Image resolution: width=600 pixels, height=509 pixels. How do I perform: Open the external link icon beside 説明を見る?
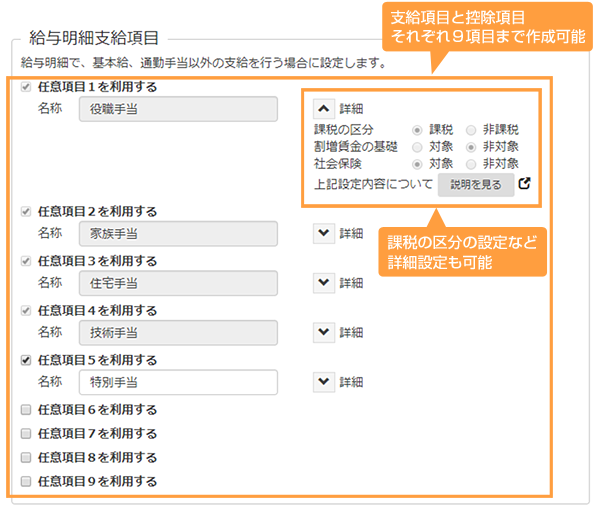[524, 184]
